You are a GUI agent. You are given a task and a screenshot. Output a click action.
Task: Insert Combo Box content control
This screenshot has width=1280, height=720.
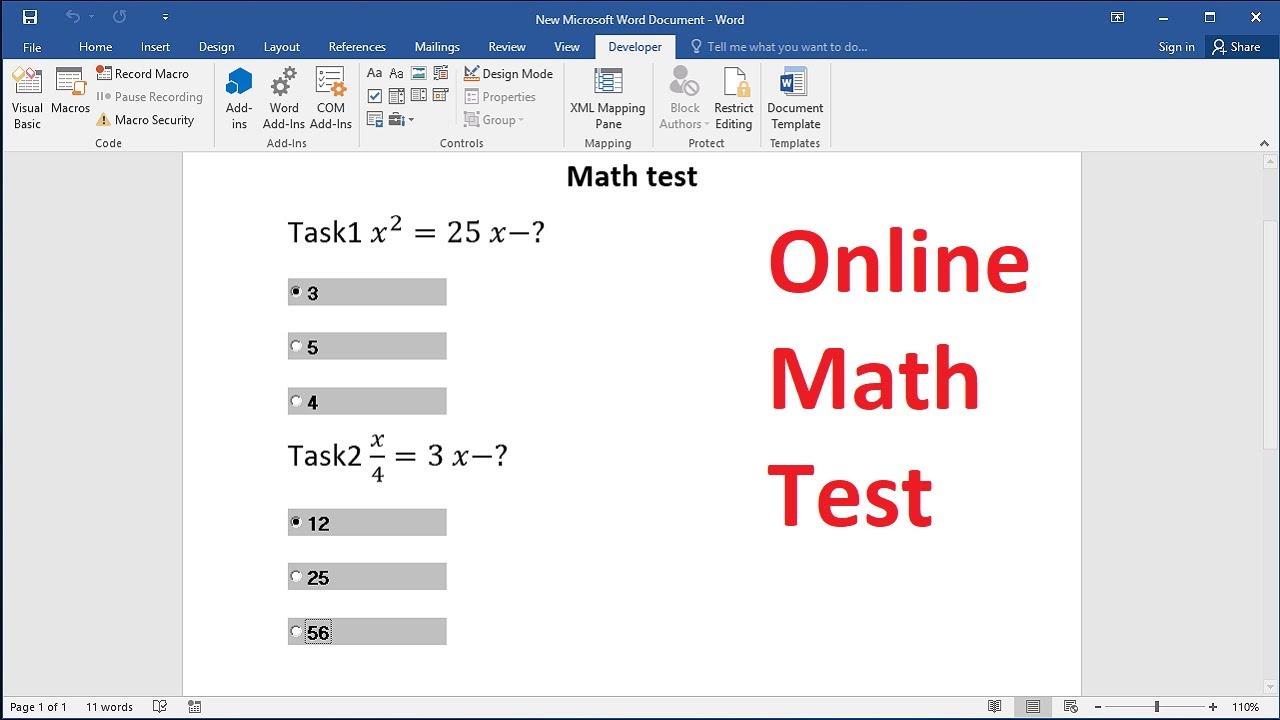pyautogui.click(x=397, y=97)
